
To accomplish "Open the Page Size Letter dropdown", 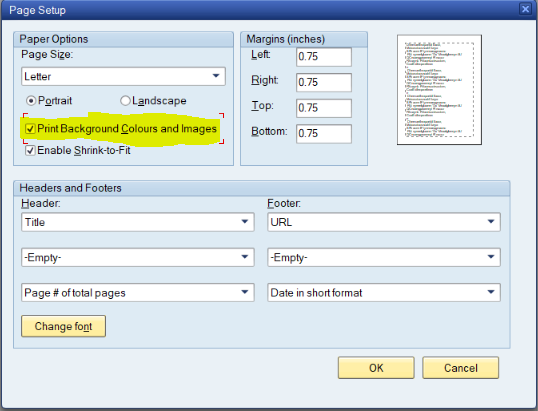I will tap(123, 76).
